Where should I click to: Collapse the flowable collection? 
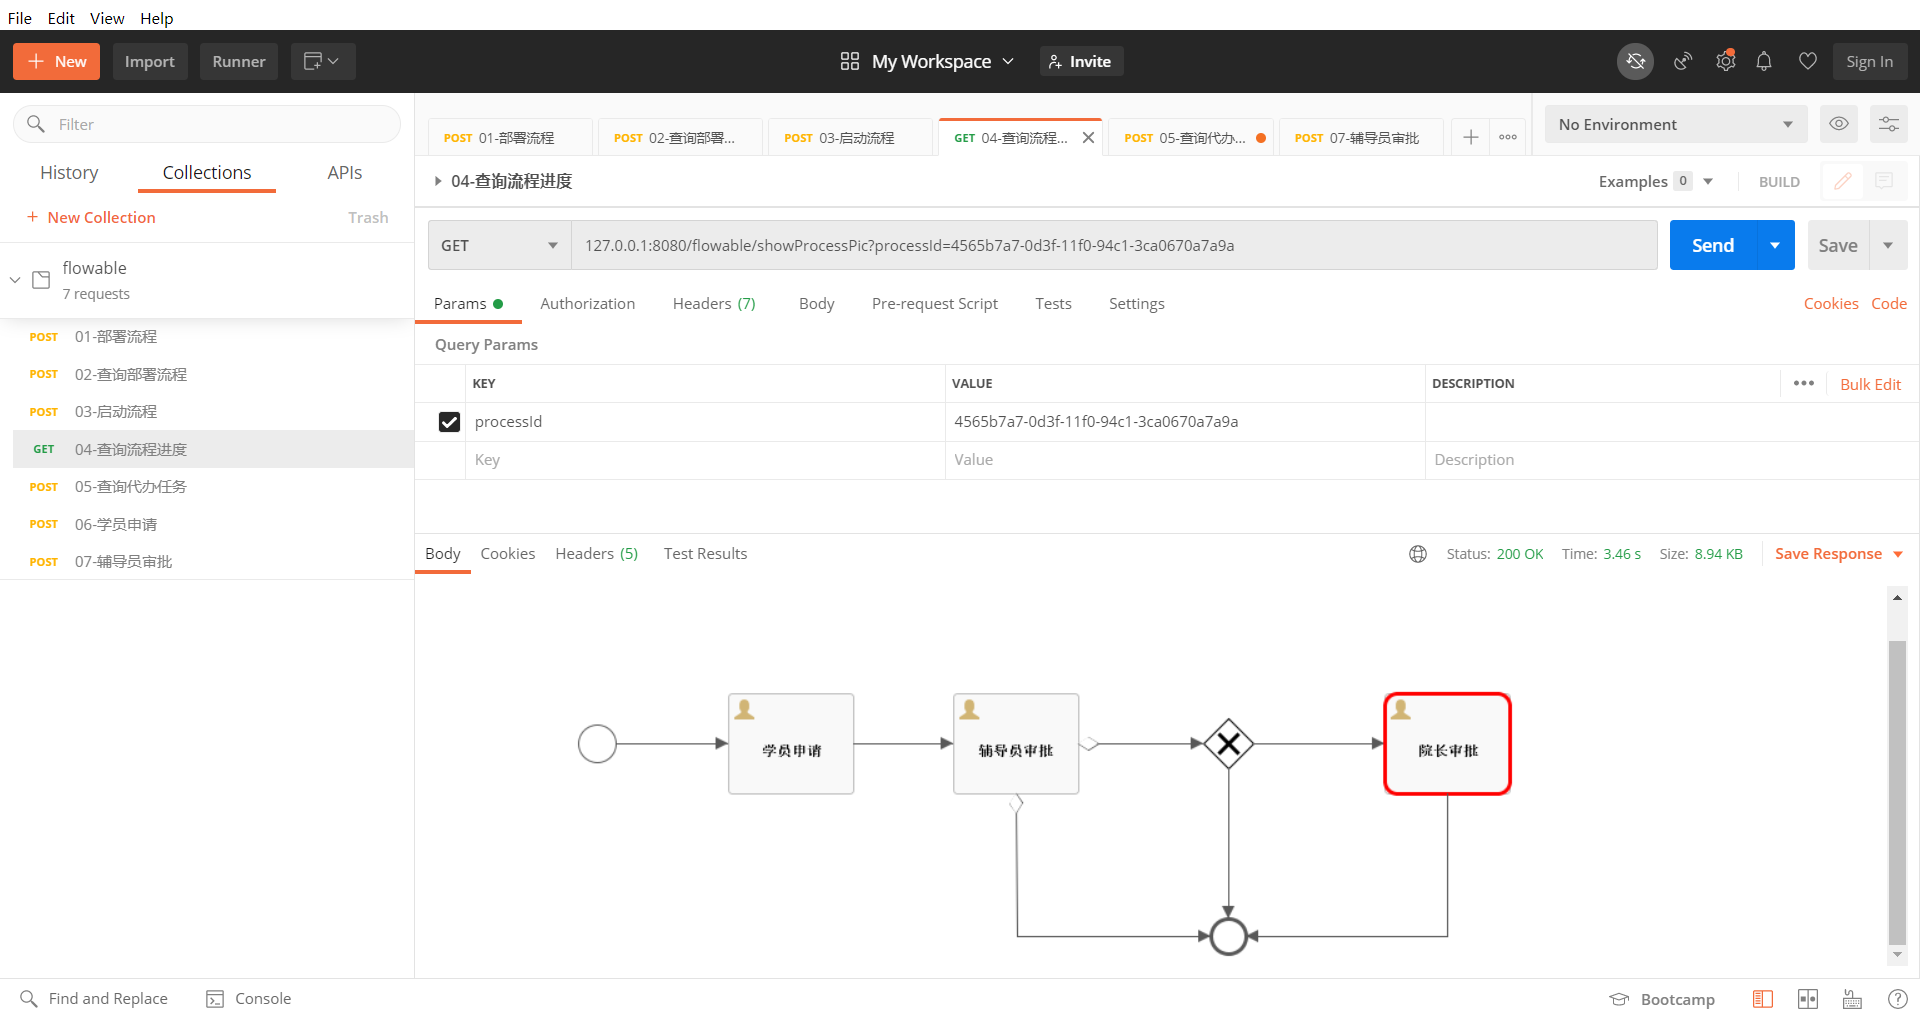pos(15,280)
